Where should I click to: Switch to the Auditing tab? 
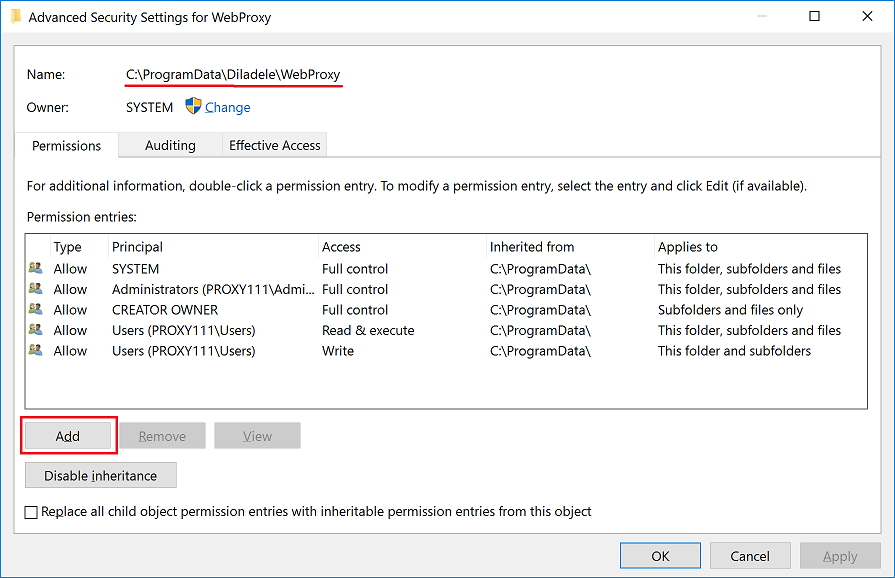coord(170,145)
